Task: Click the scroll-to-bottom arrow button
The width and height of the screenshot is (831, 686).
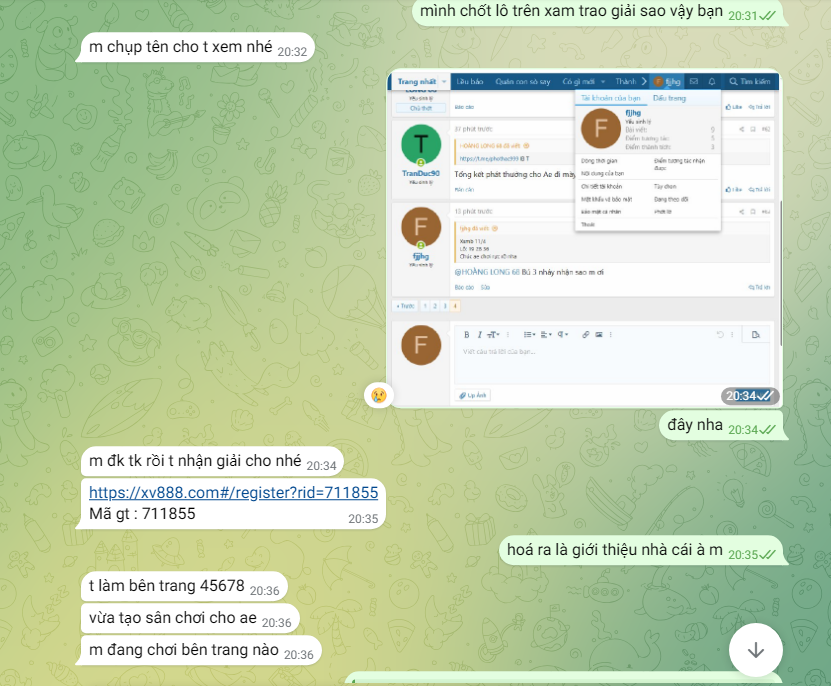Action: [x=756, y=650]
